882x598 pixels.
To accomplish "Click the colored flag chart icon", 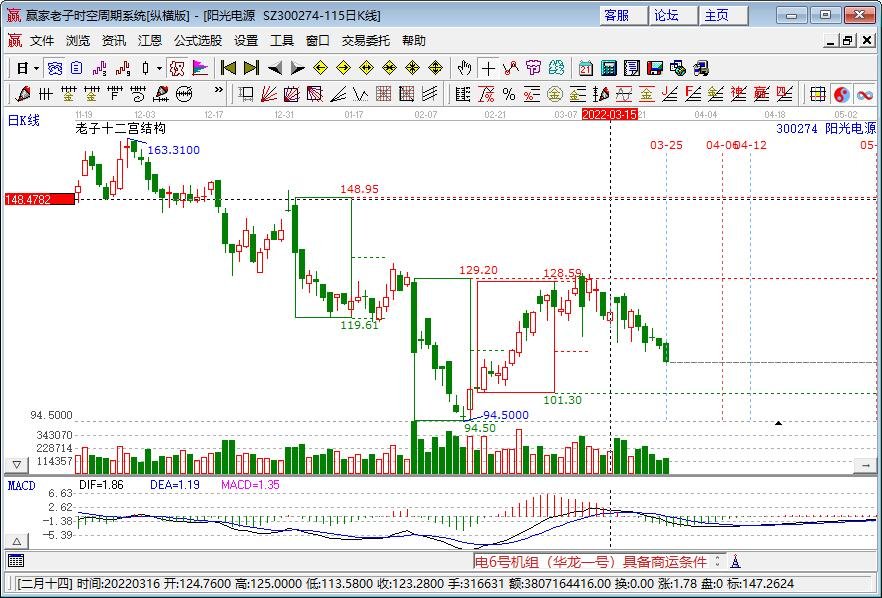I will (x=200, y=69).
